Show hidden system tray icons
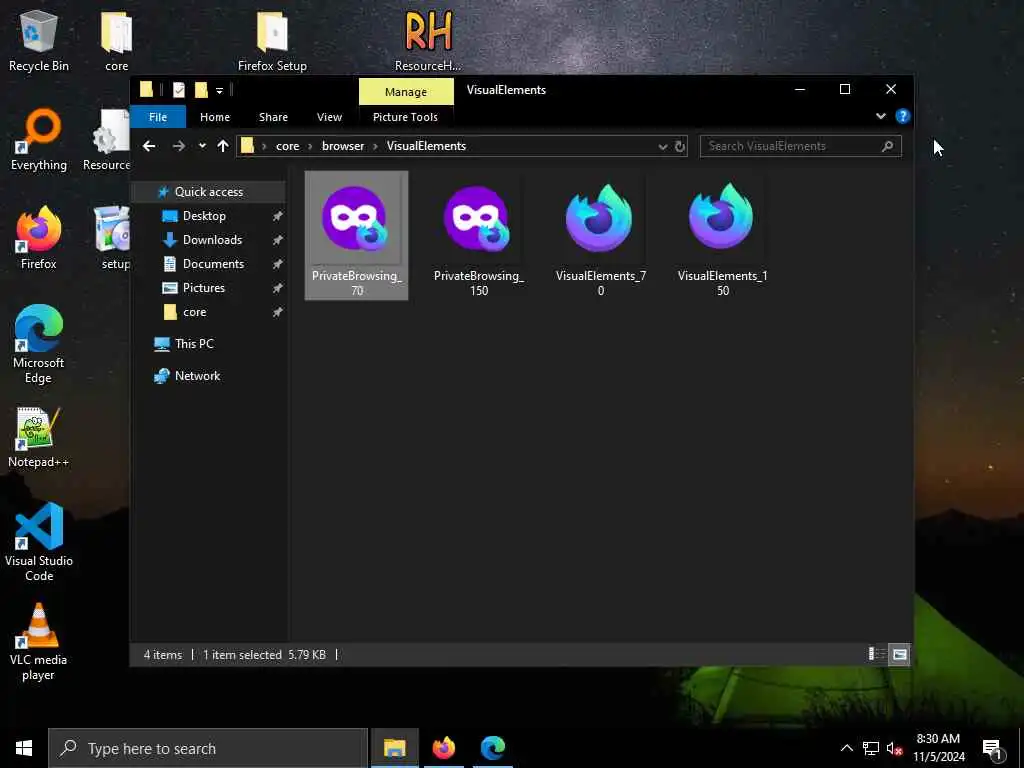The width and height of the screenshot is (1024, 768). tap(846, 748)
